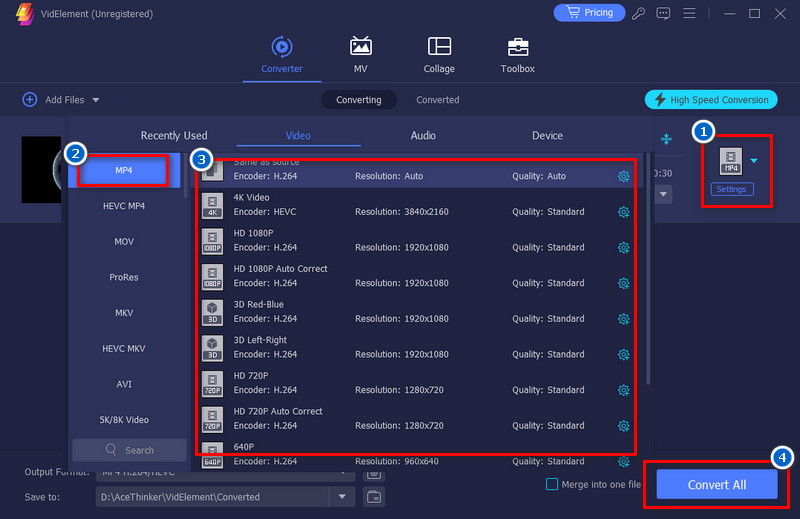
Task: Expand the output format dropdown arrow
Action: pos(754,161)
